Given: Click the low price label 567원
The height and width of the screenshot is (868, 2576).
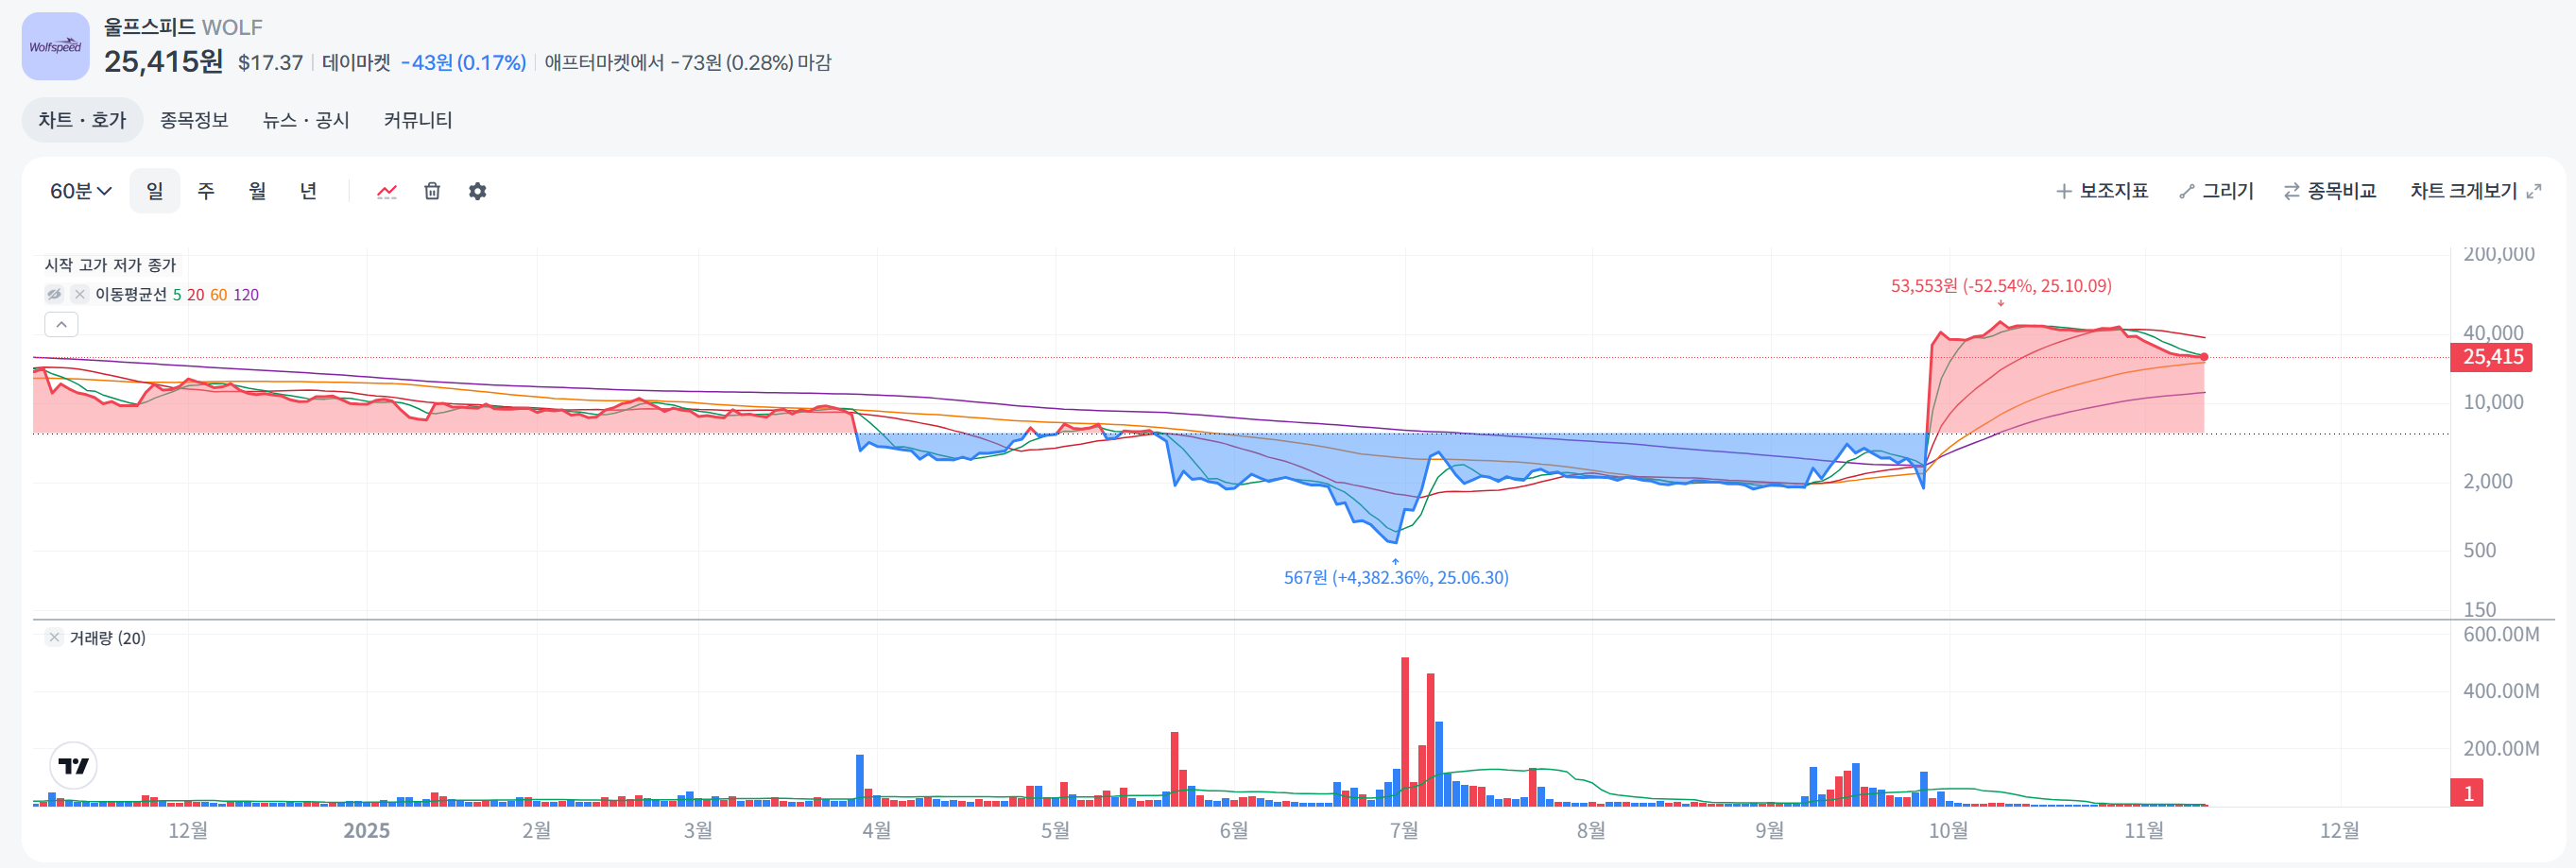Looking at the screenshot, I should click(x=1396, y=578).
